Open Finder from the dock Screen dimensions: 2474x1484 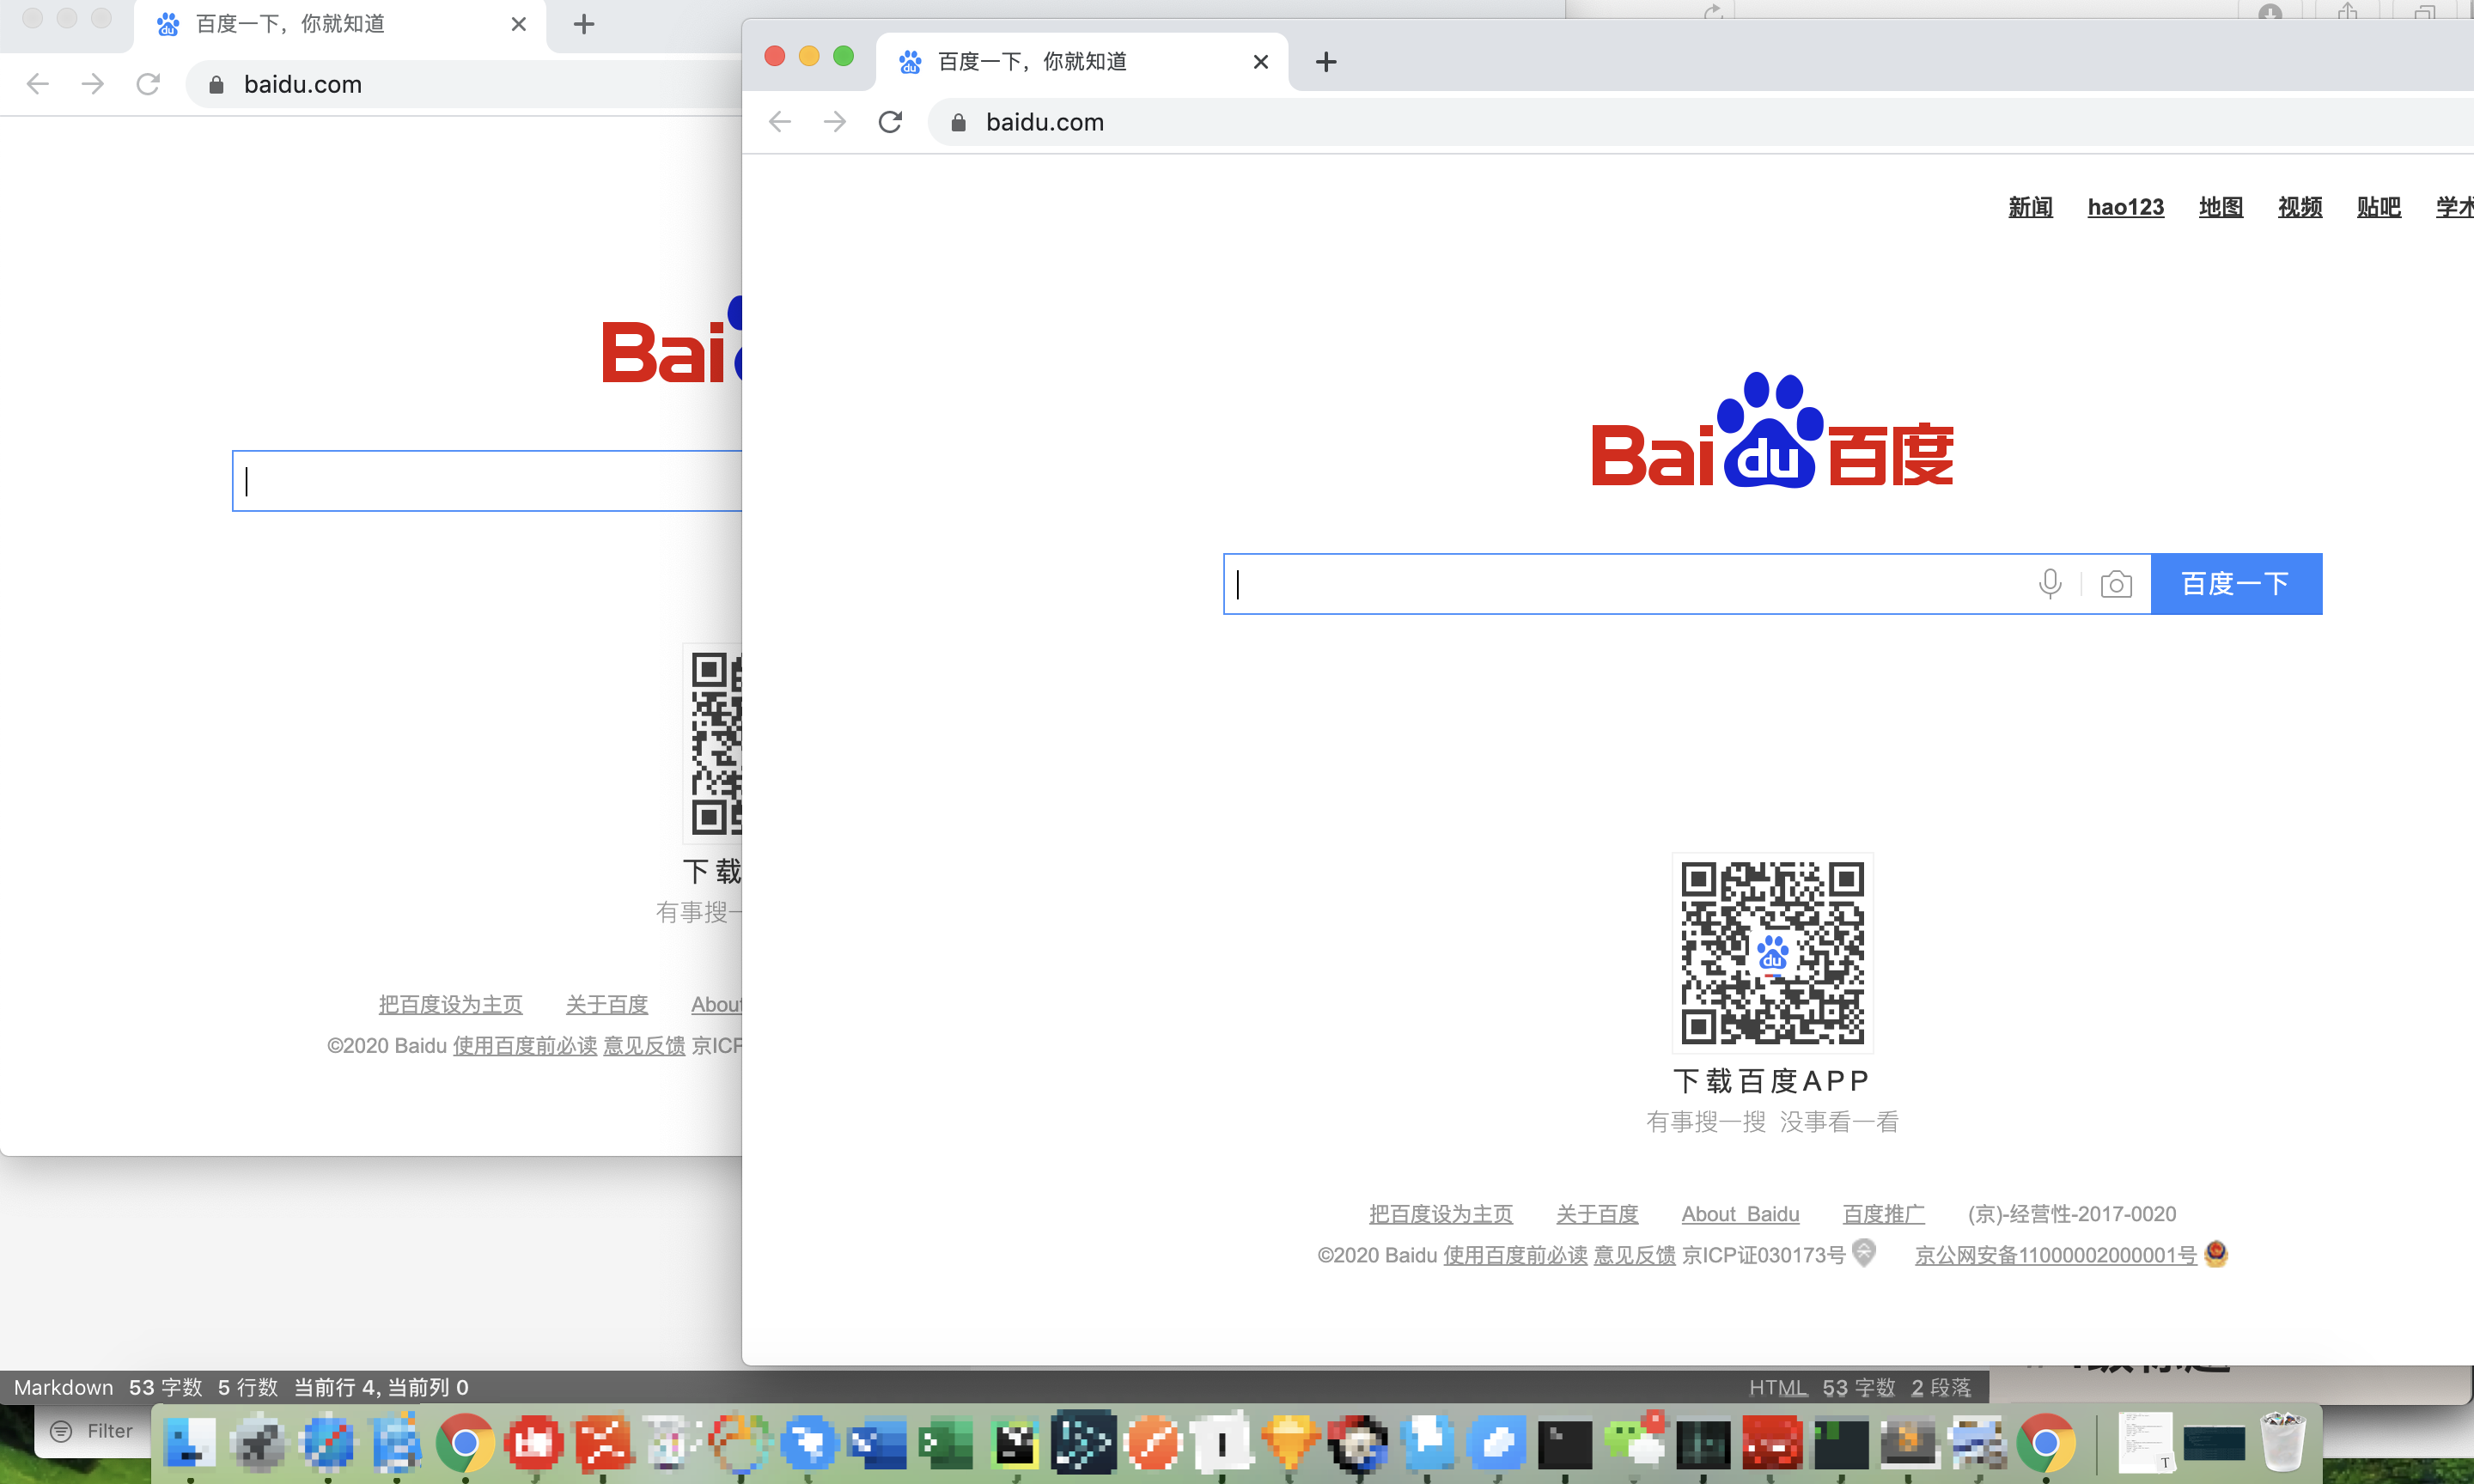tap(189, 1443)
